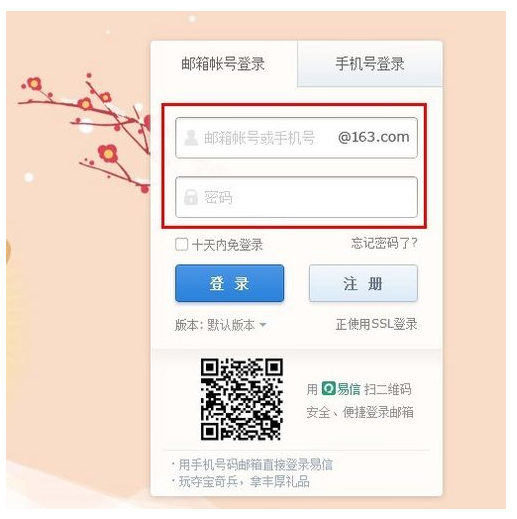
Task: Click the blue 登录 button
Action: click(x=230, y=283)
